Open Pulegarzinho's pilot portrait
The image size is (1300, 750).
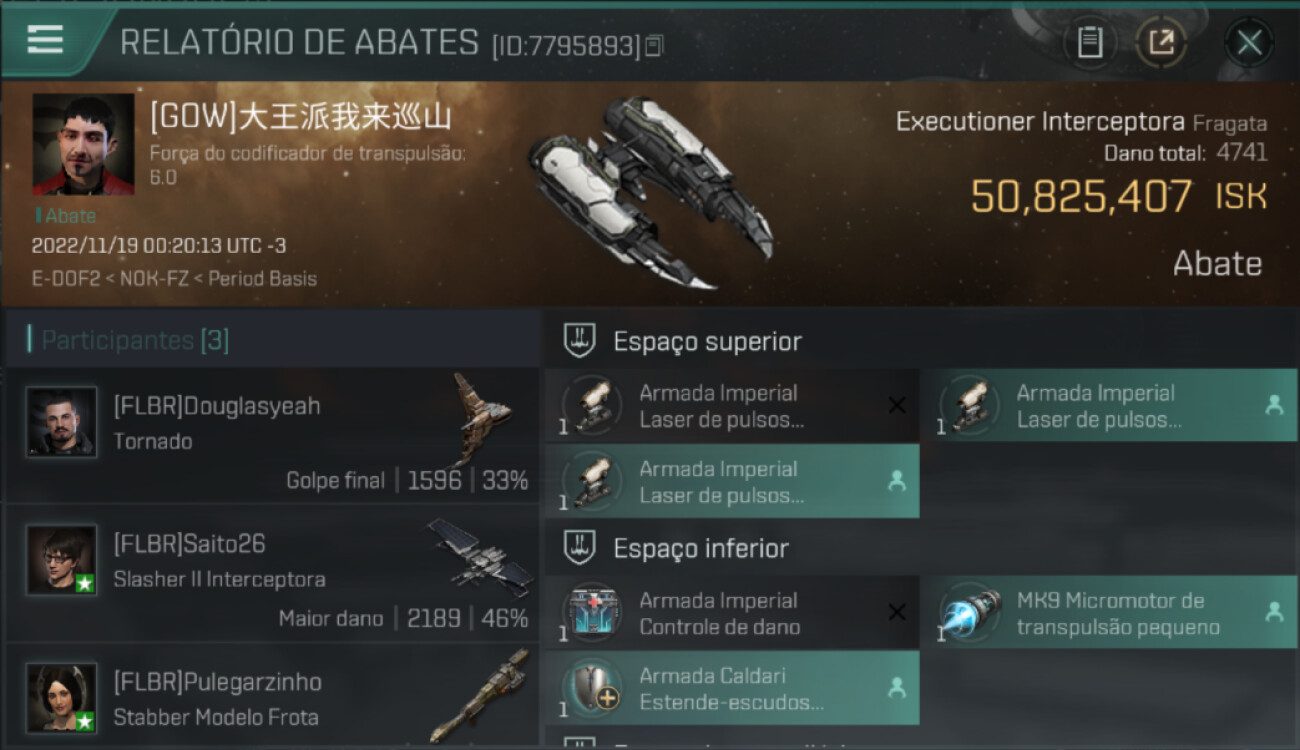61,697
